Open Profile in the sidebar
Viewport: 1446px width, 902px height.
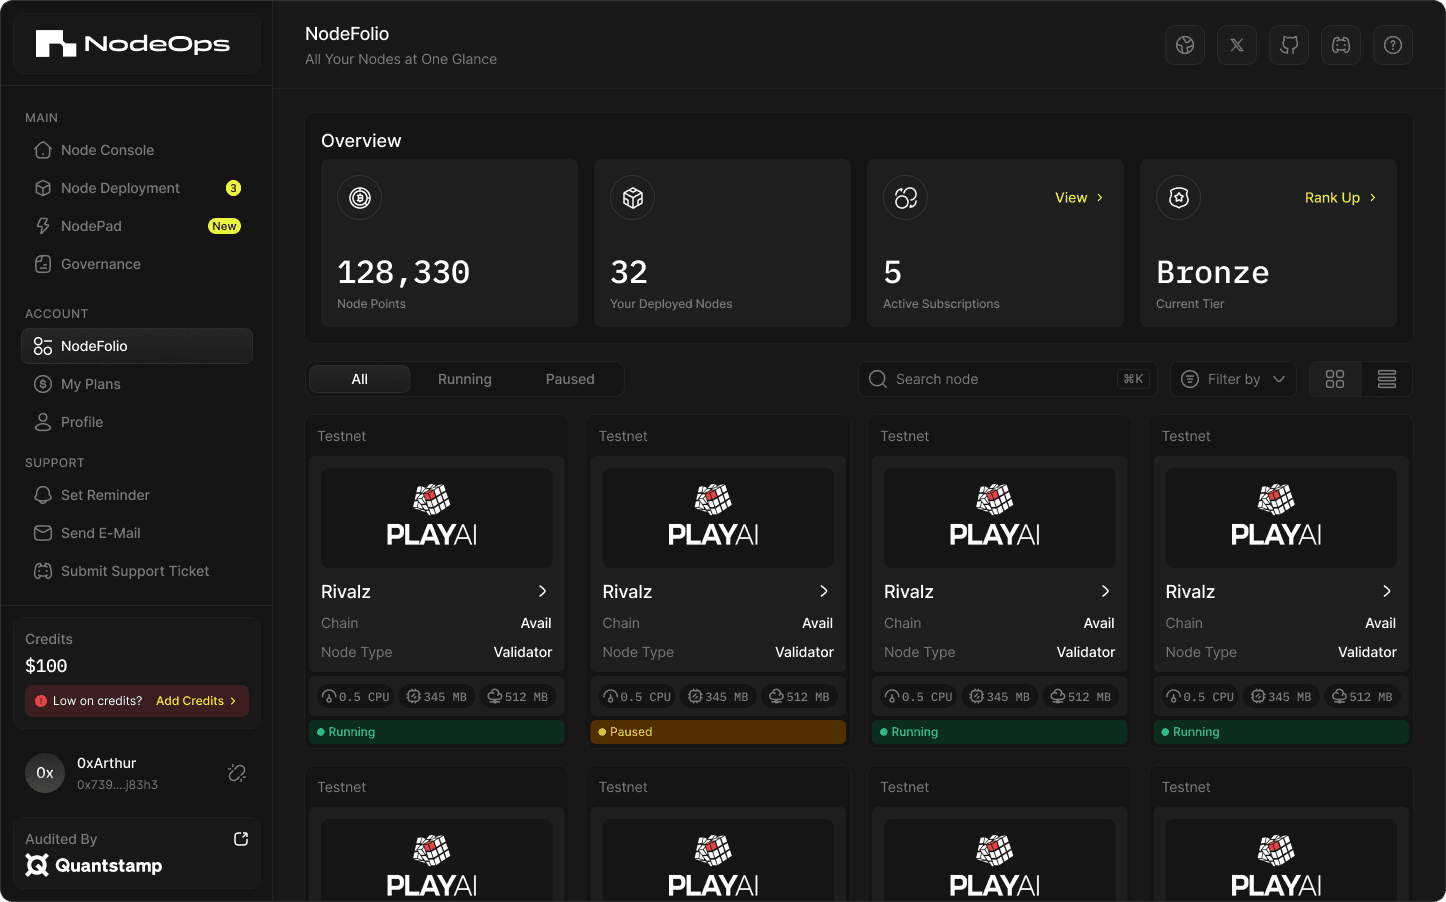[x=137, y=422]
